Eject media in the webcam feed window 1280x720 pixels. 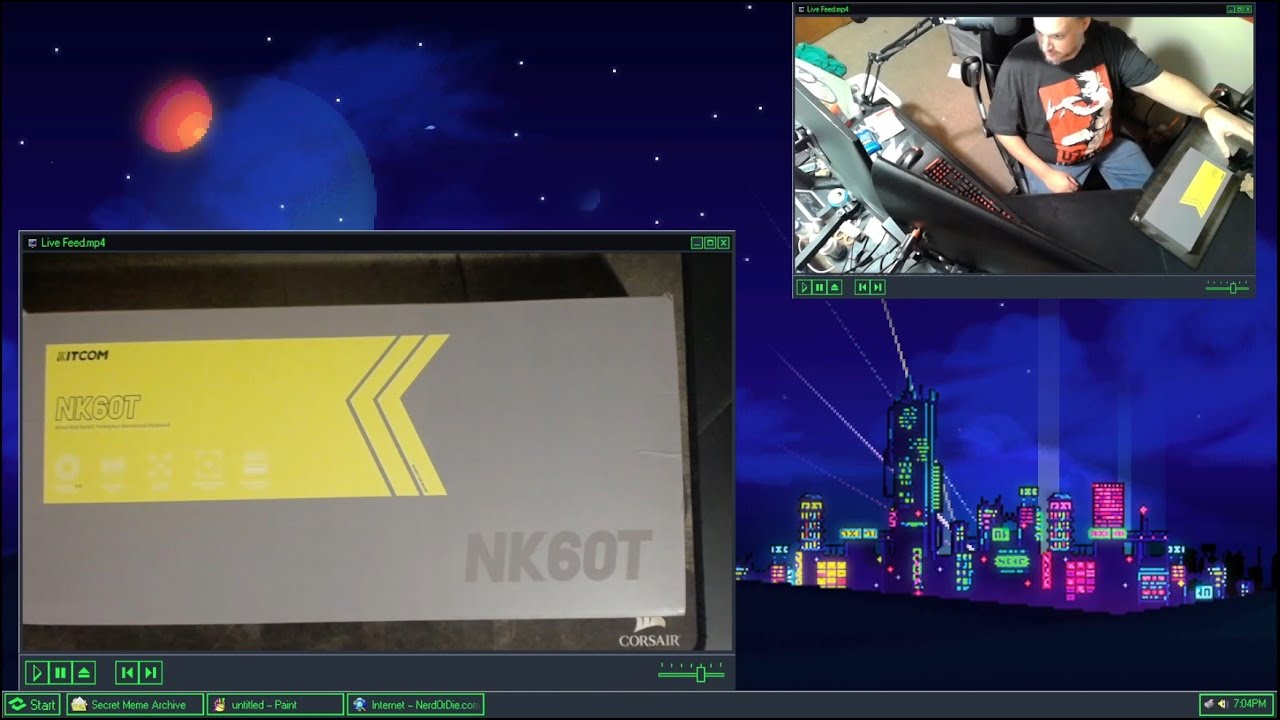(x=835, y=287)
